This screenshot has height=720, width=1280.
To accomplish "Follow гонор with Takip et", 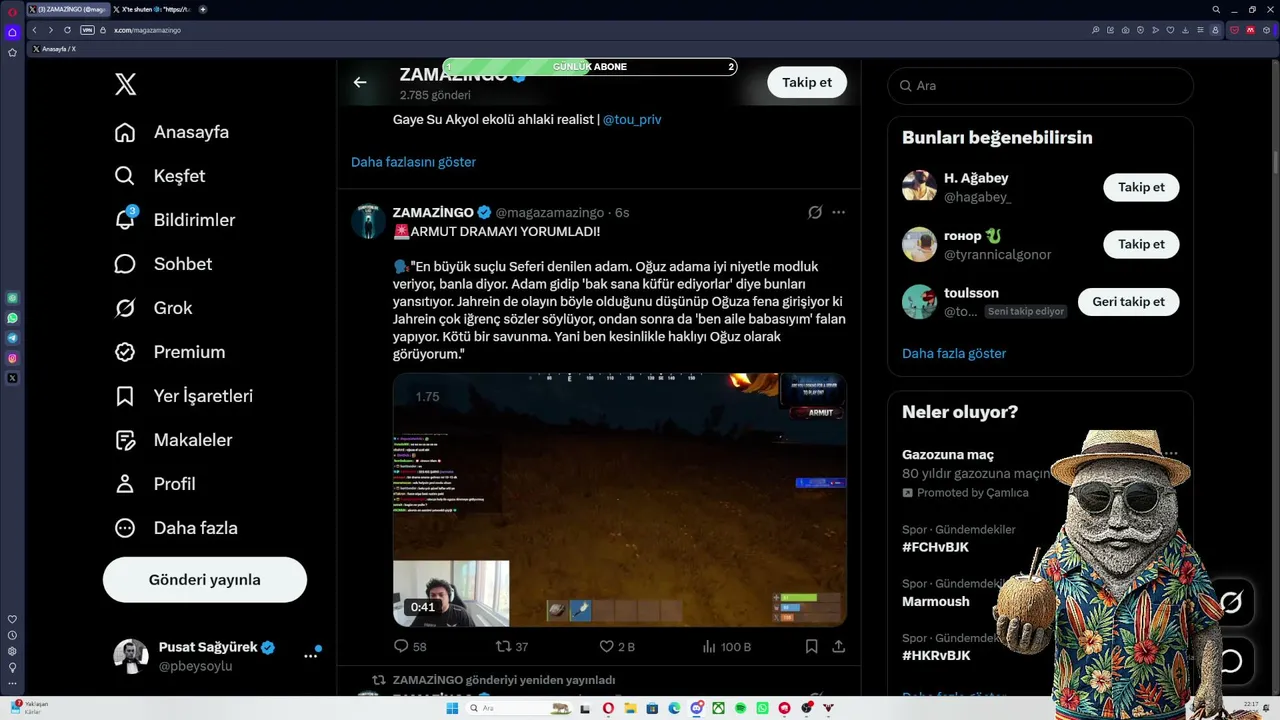I will pos(1141,244).
